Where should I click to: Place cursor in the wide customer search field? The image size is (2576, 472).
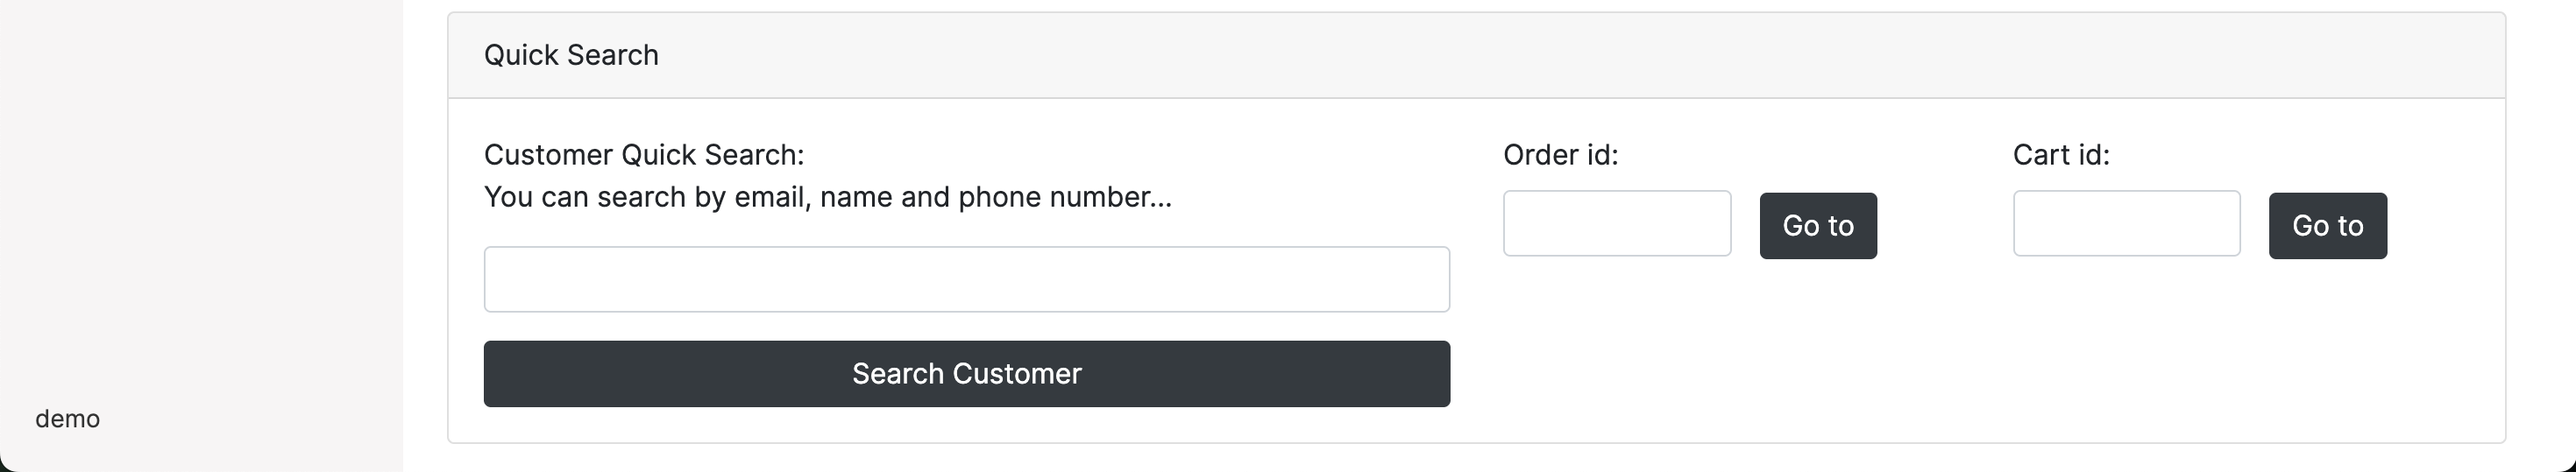(966, 279)
